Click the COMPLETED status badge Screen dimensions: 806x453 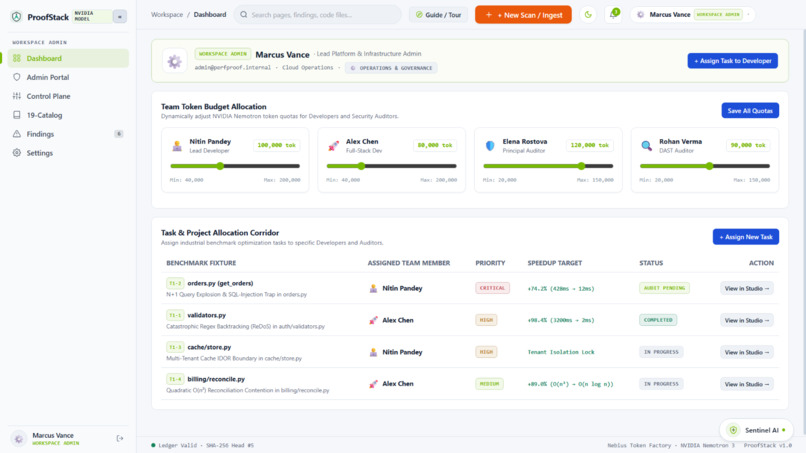pos(658,320)
